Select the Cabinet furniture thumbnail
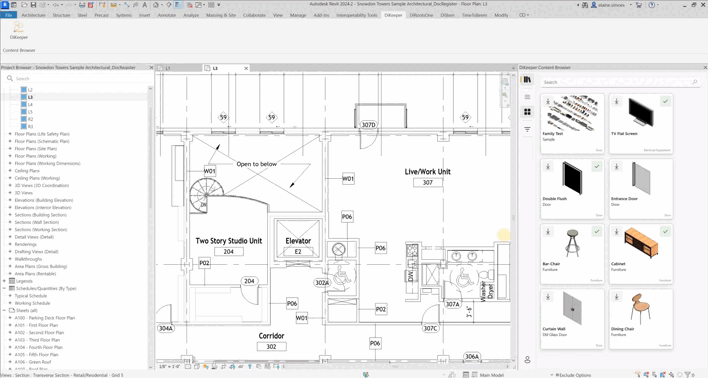The height and width of the screenshot is (378, 708). coord(641,243)
